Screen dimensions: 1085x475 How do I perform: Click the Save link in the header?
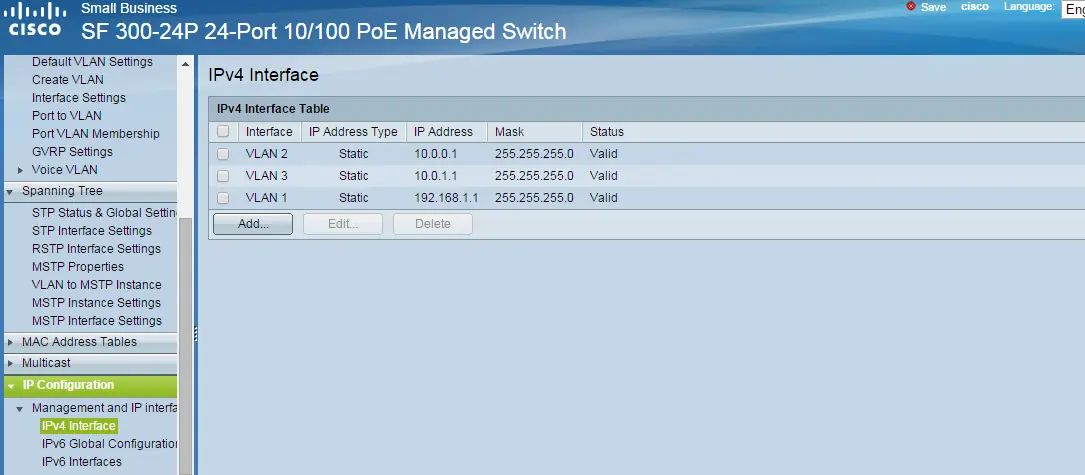(933, 7)
